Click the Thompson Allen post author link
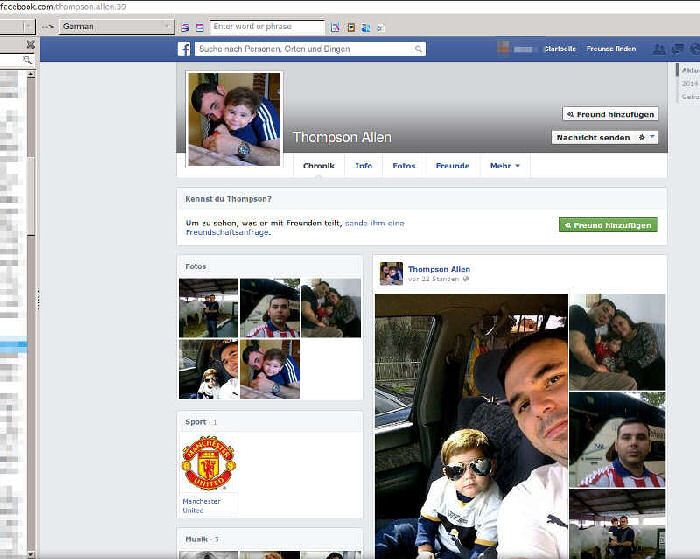 tap(439, 269)
